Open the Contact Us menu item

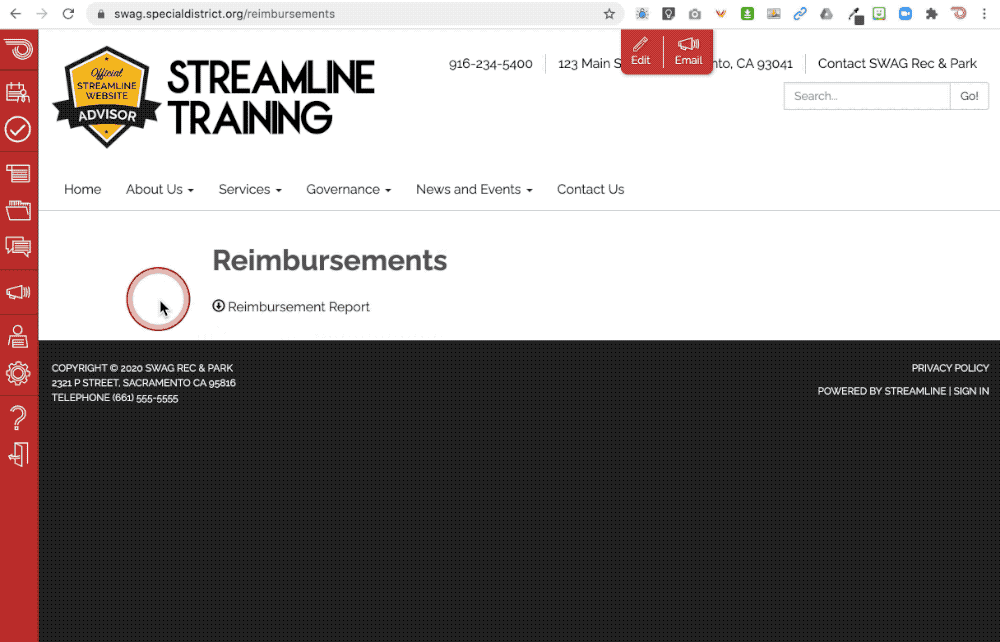click(591, 189)
